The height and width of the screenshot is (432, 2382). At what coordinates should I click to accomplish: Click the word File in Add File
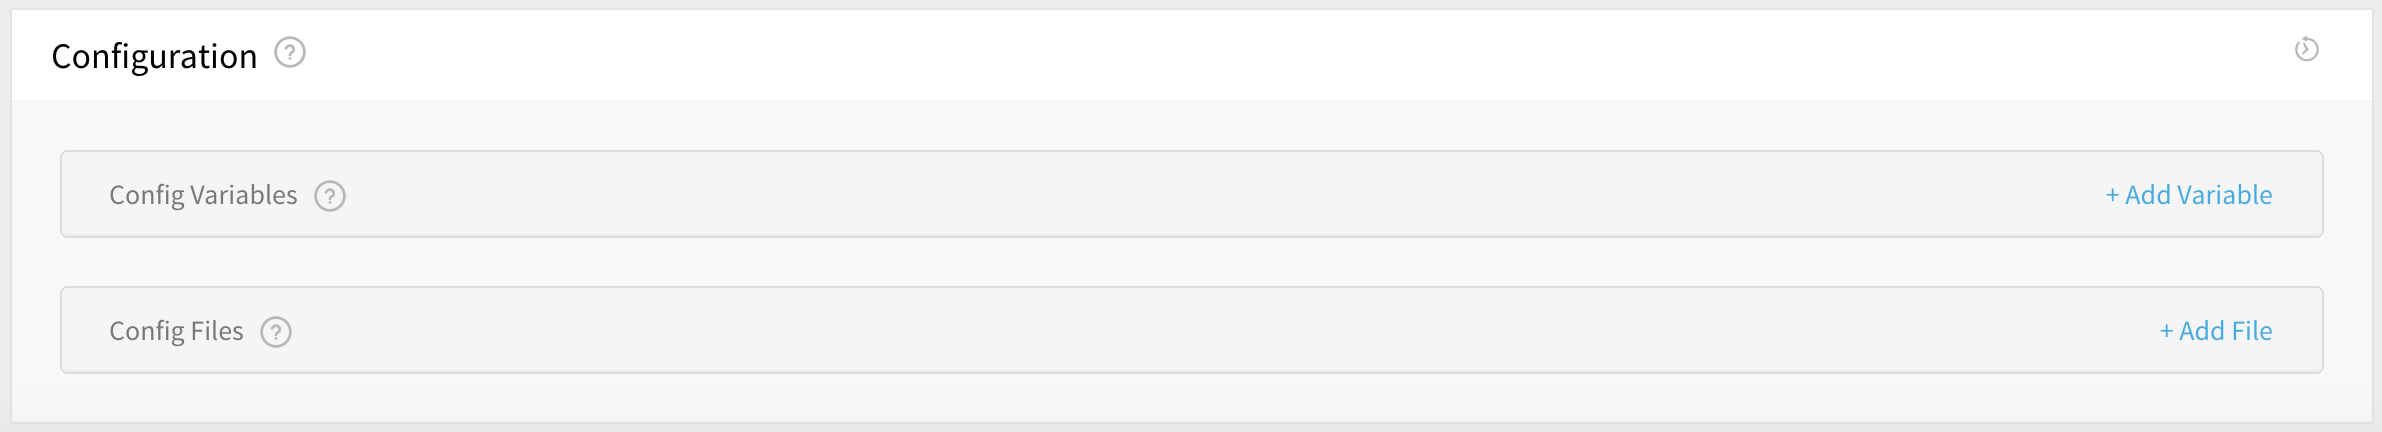pyautogui.click(x=2250, y=331)
